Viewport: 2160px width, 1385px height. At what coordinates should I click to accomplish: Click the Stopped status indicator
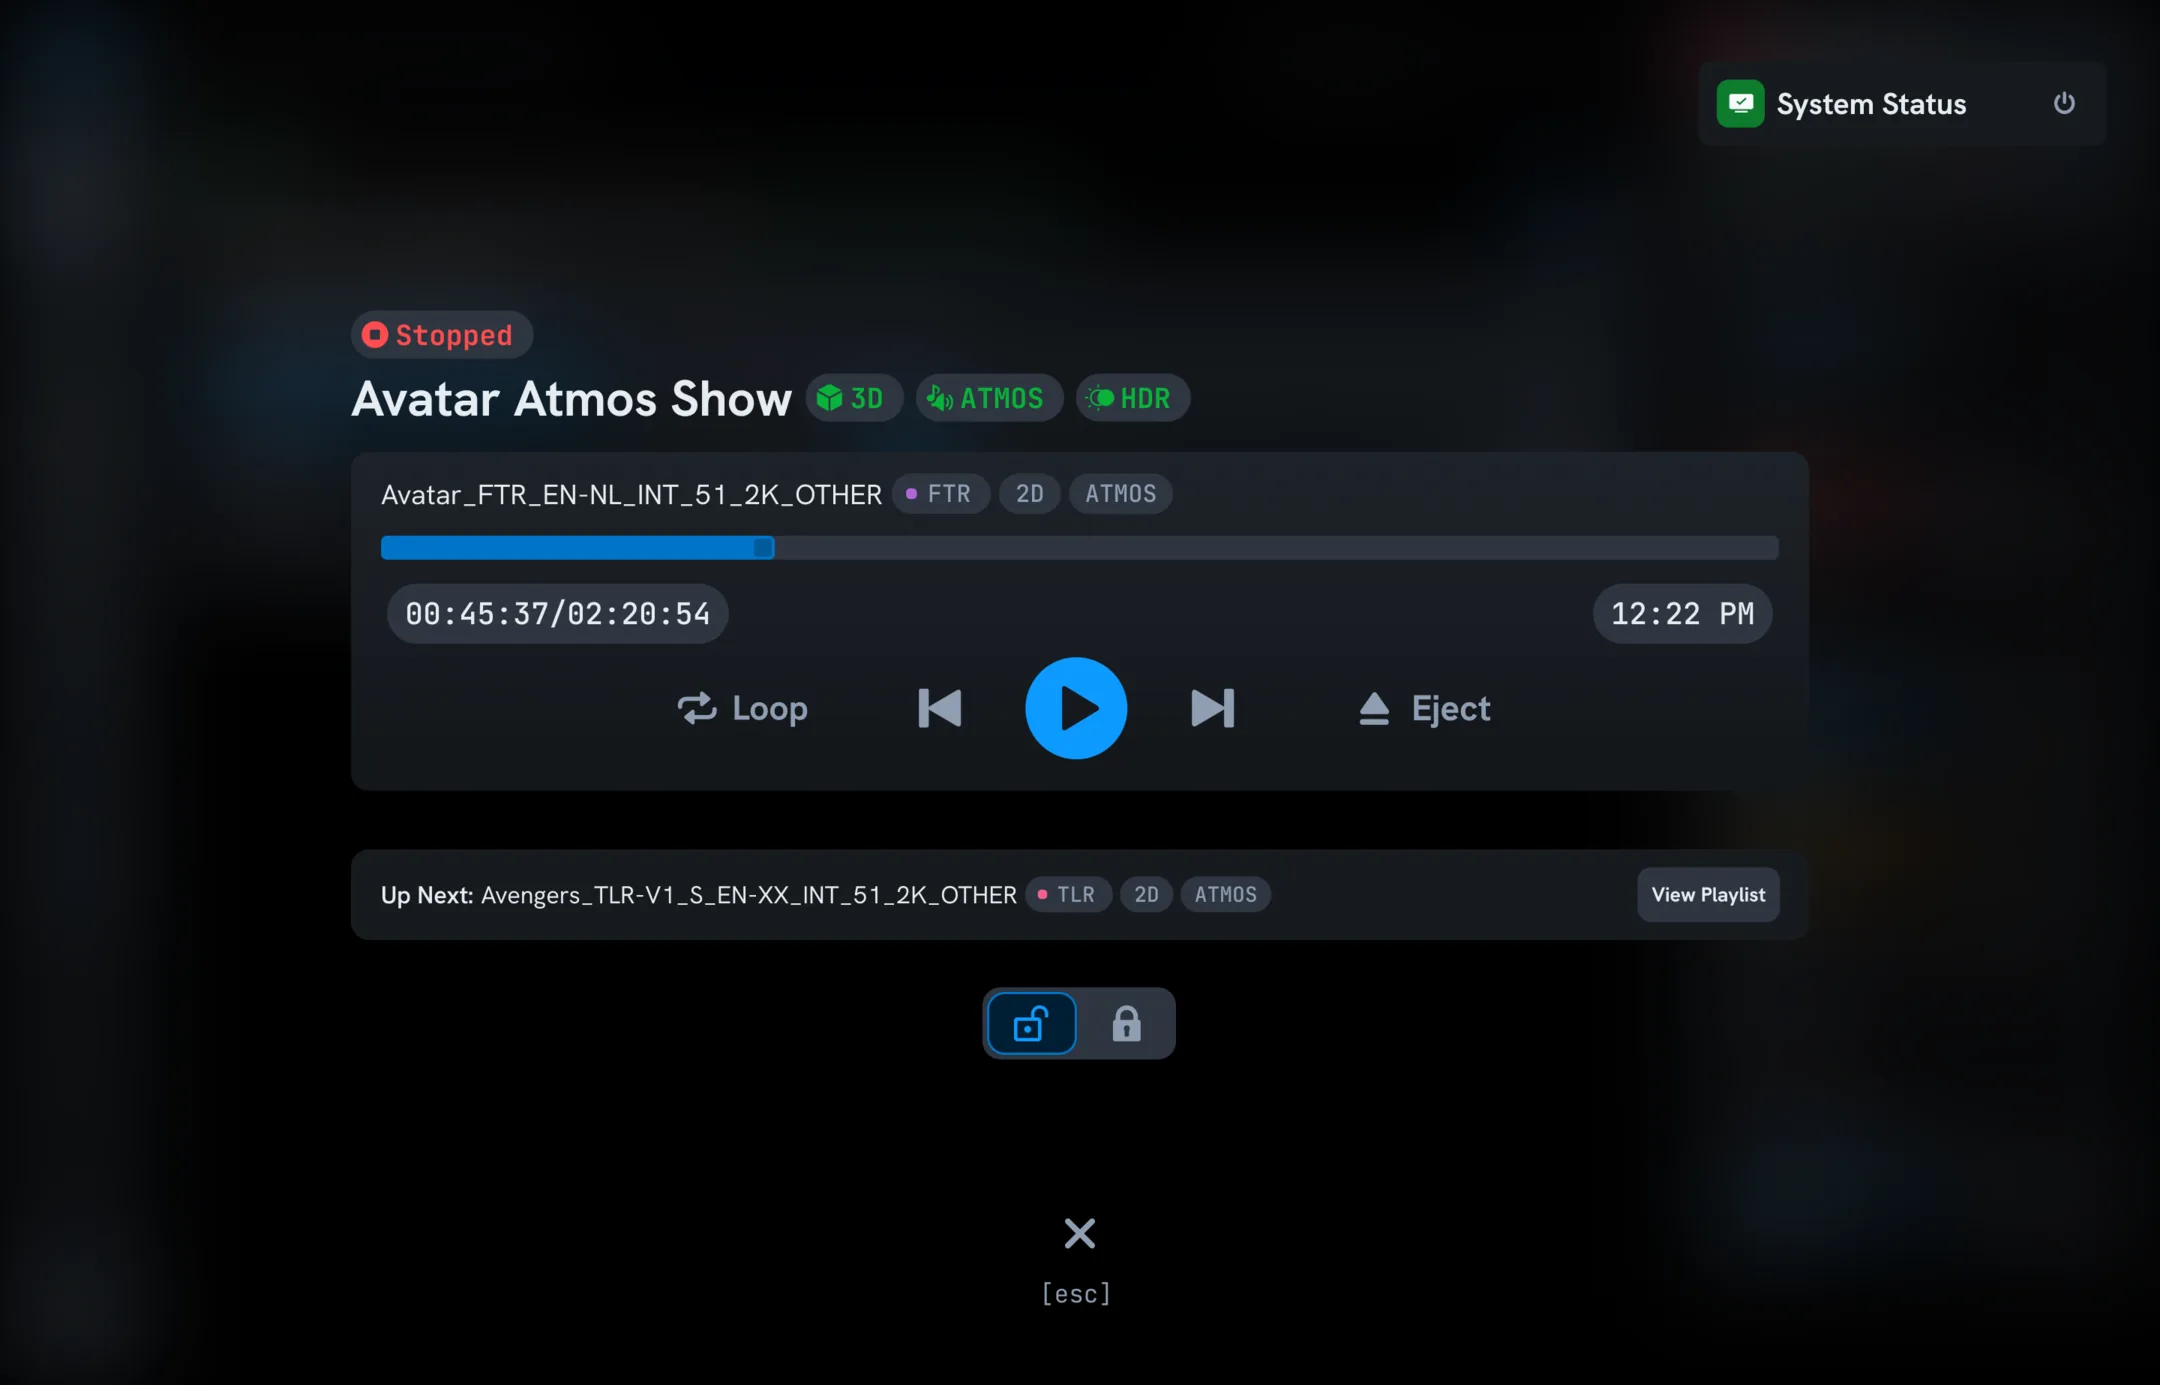(441, 334)
